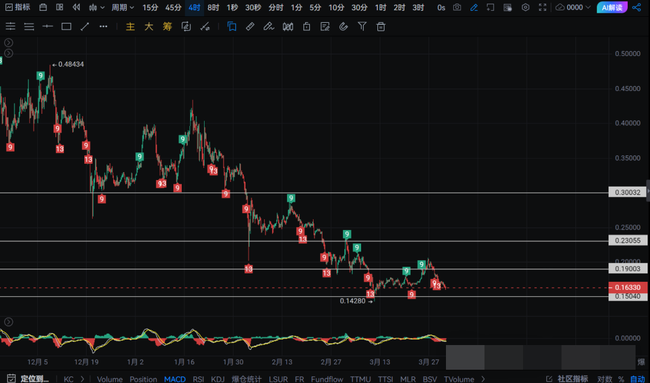650x383 pixels.
Task: Select the 30秒 timeframe
Action: coord(252,7)
